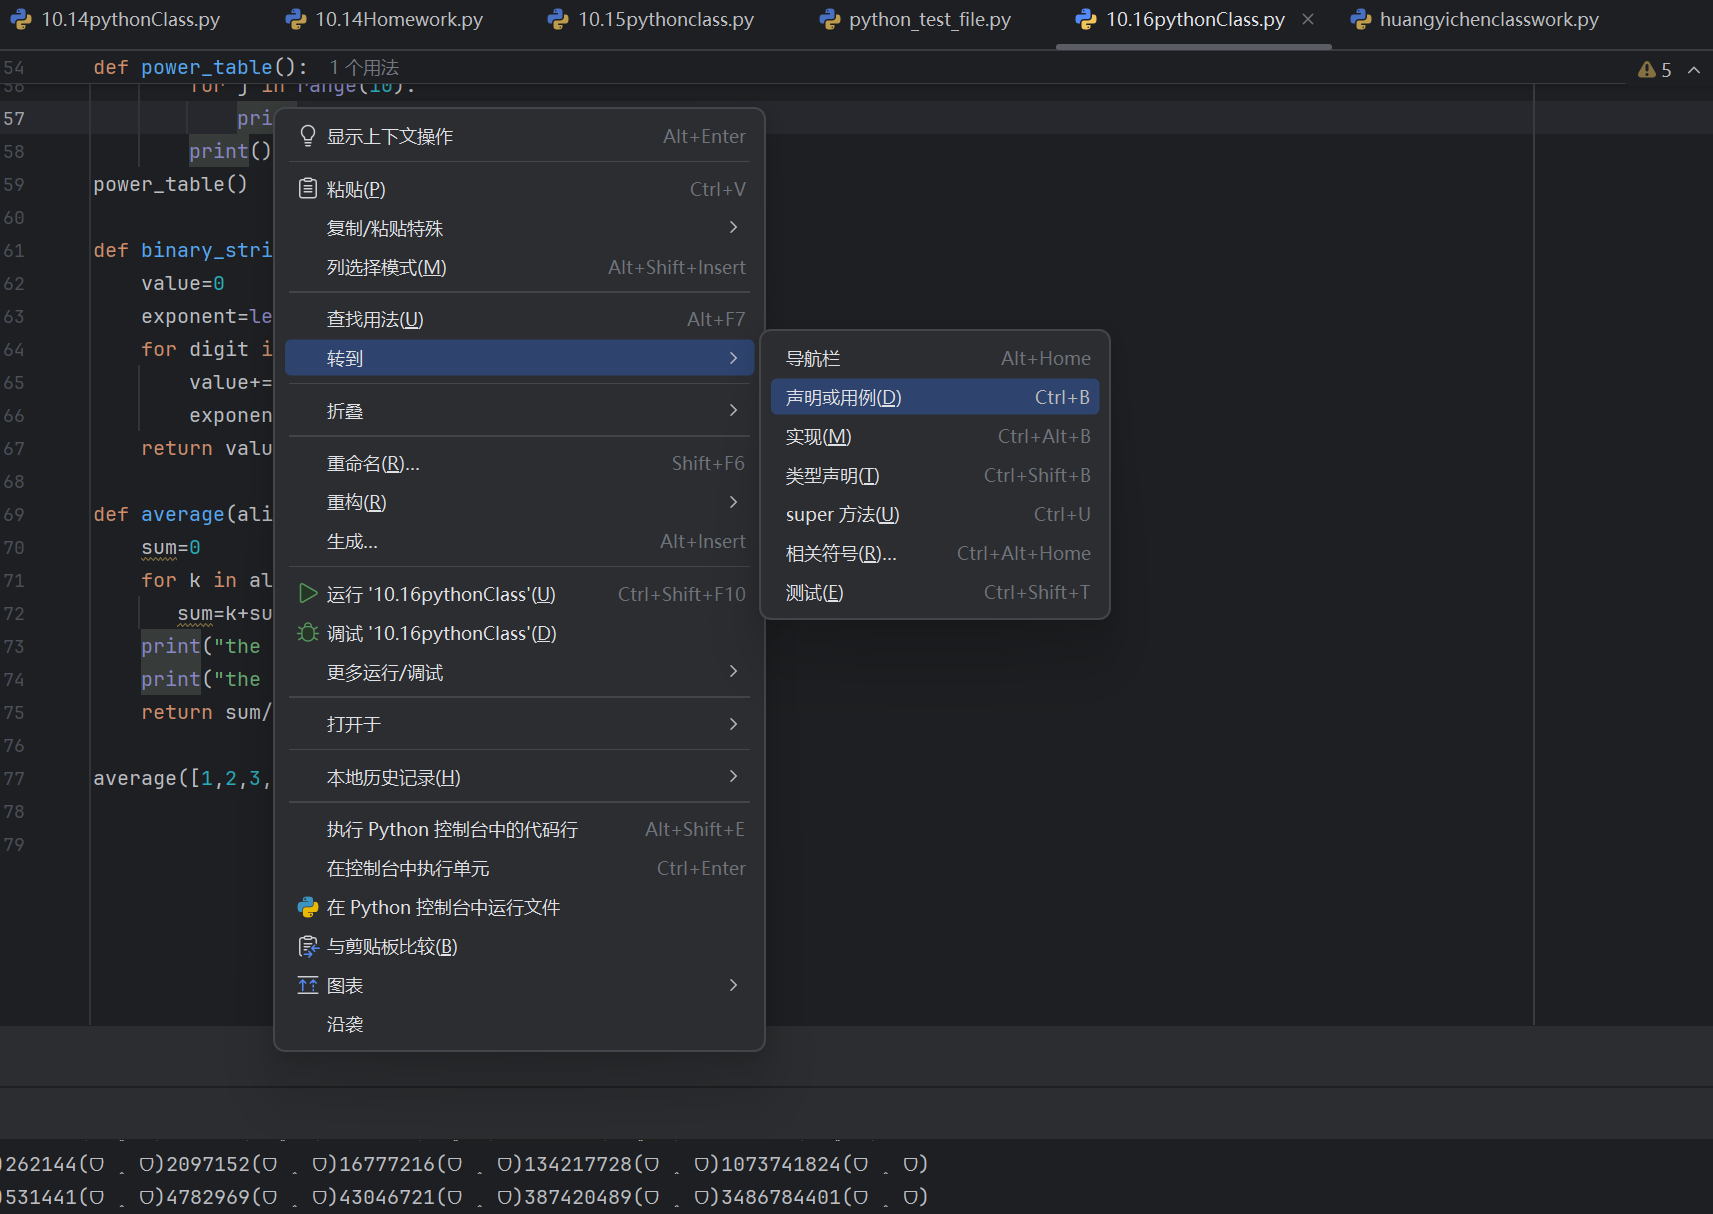
Task: Choose 生成... menu entry
Action: [x=519, y=541]
